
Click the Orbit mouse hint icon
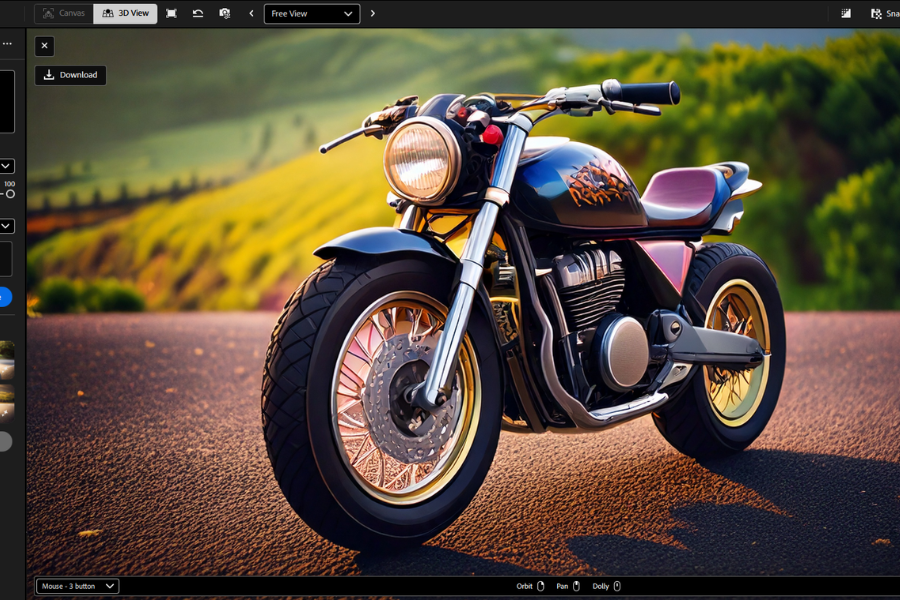tap(540, 586)
